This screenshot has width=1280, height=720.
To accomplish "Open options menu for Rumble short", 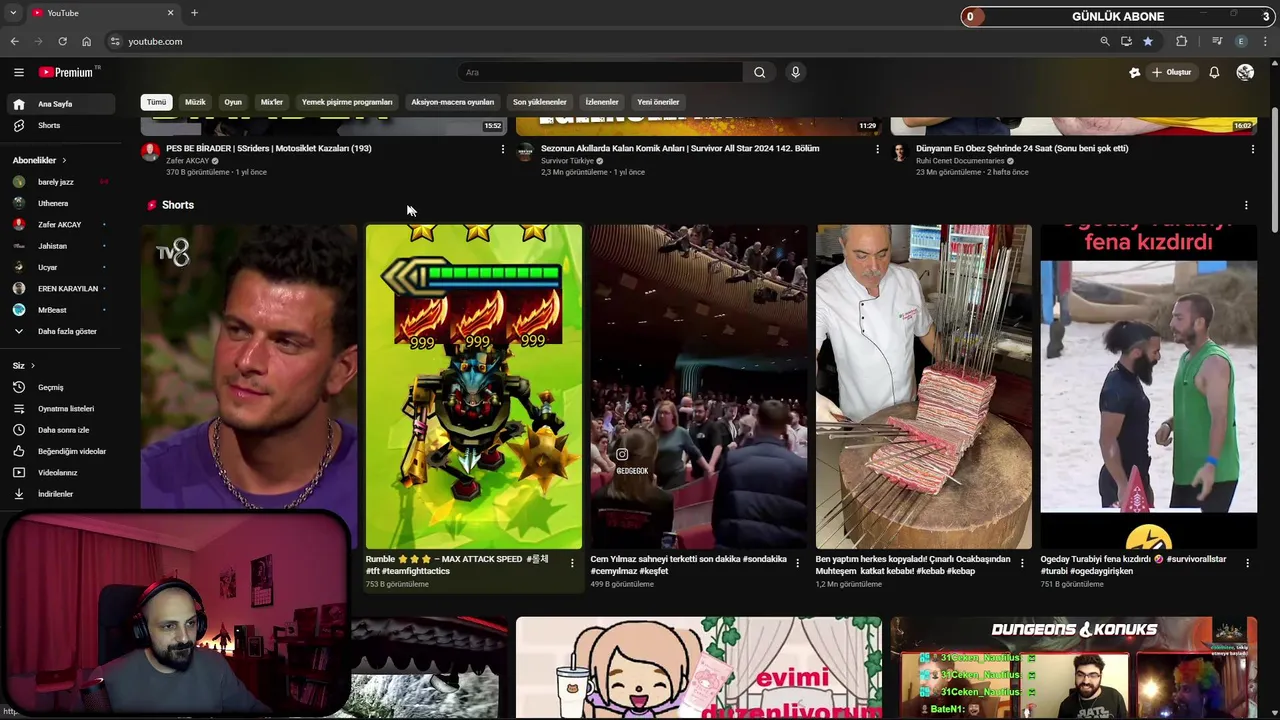I will tap(572, 563).
